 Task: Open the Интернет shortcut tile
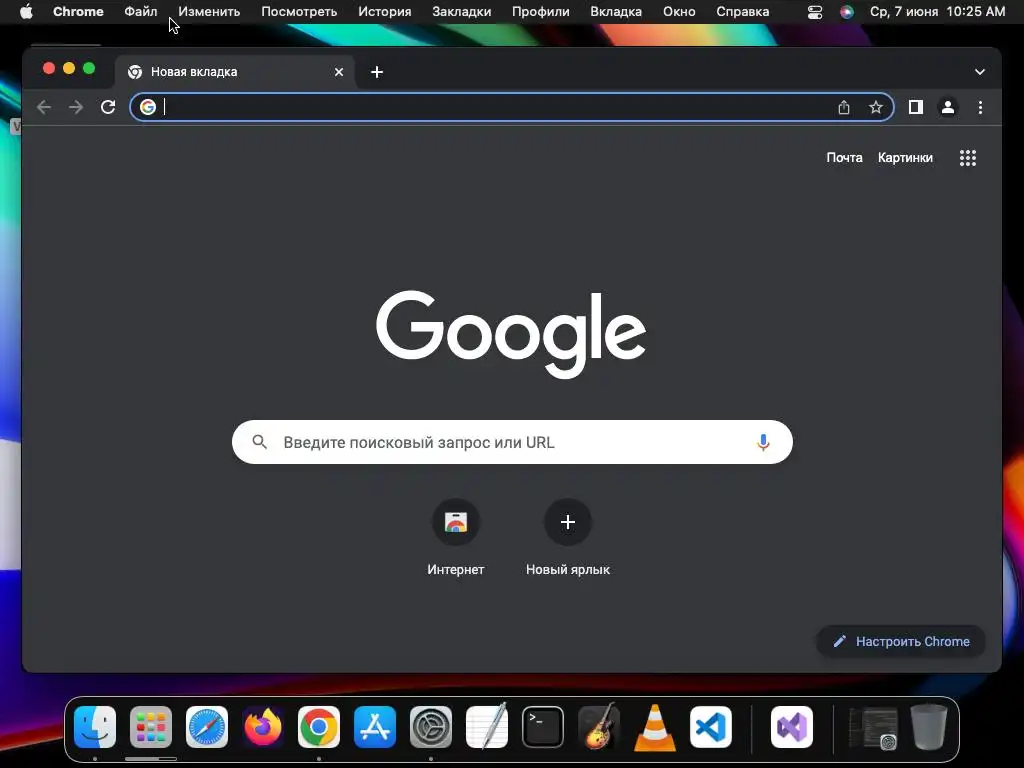tap(456, 537)
